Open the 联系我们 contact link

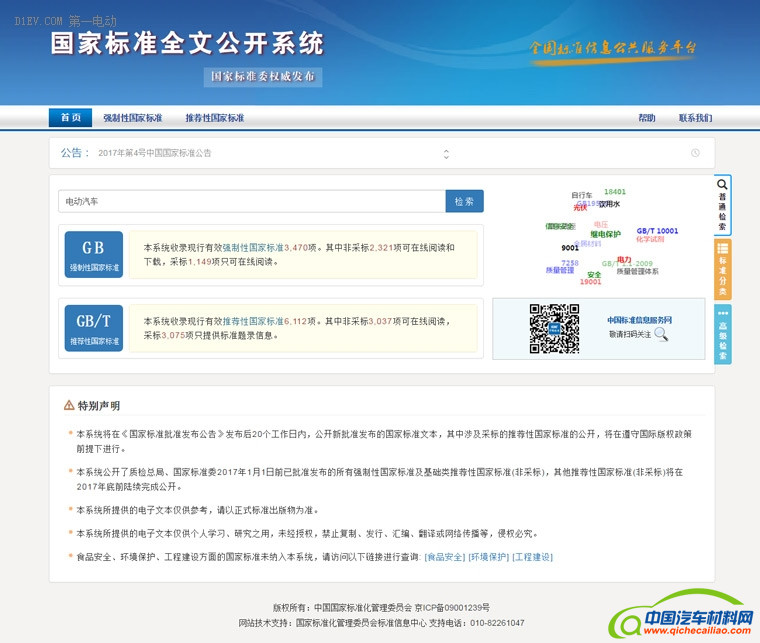click(x=695, y=118)
